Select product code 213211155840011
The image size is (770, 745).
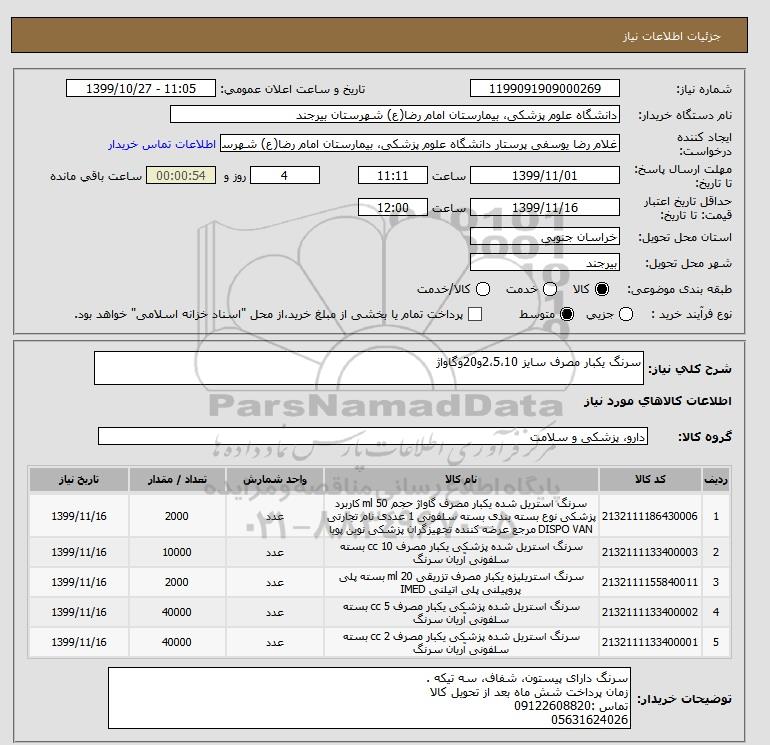click(x=650, y=582)
